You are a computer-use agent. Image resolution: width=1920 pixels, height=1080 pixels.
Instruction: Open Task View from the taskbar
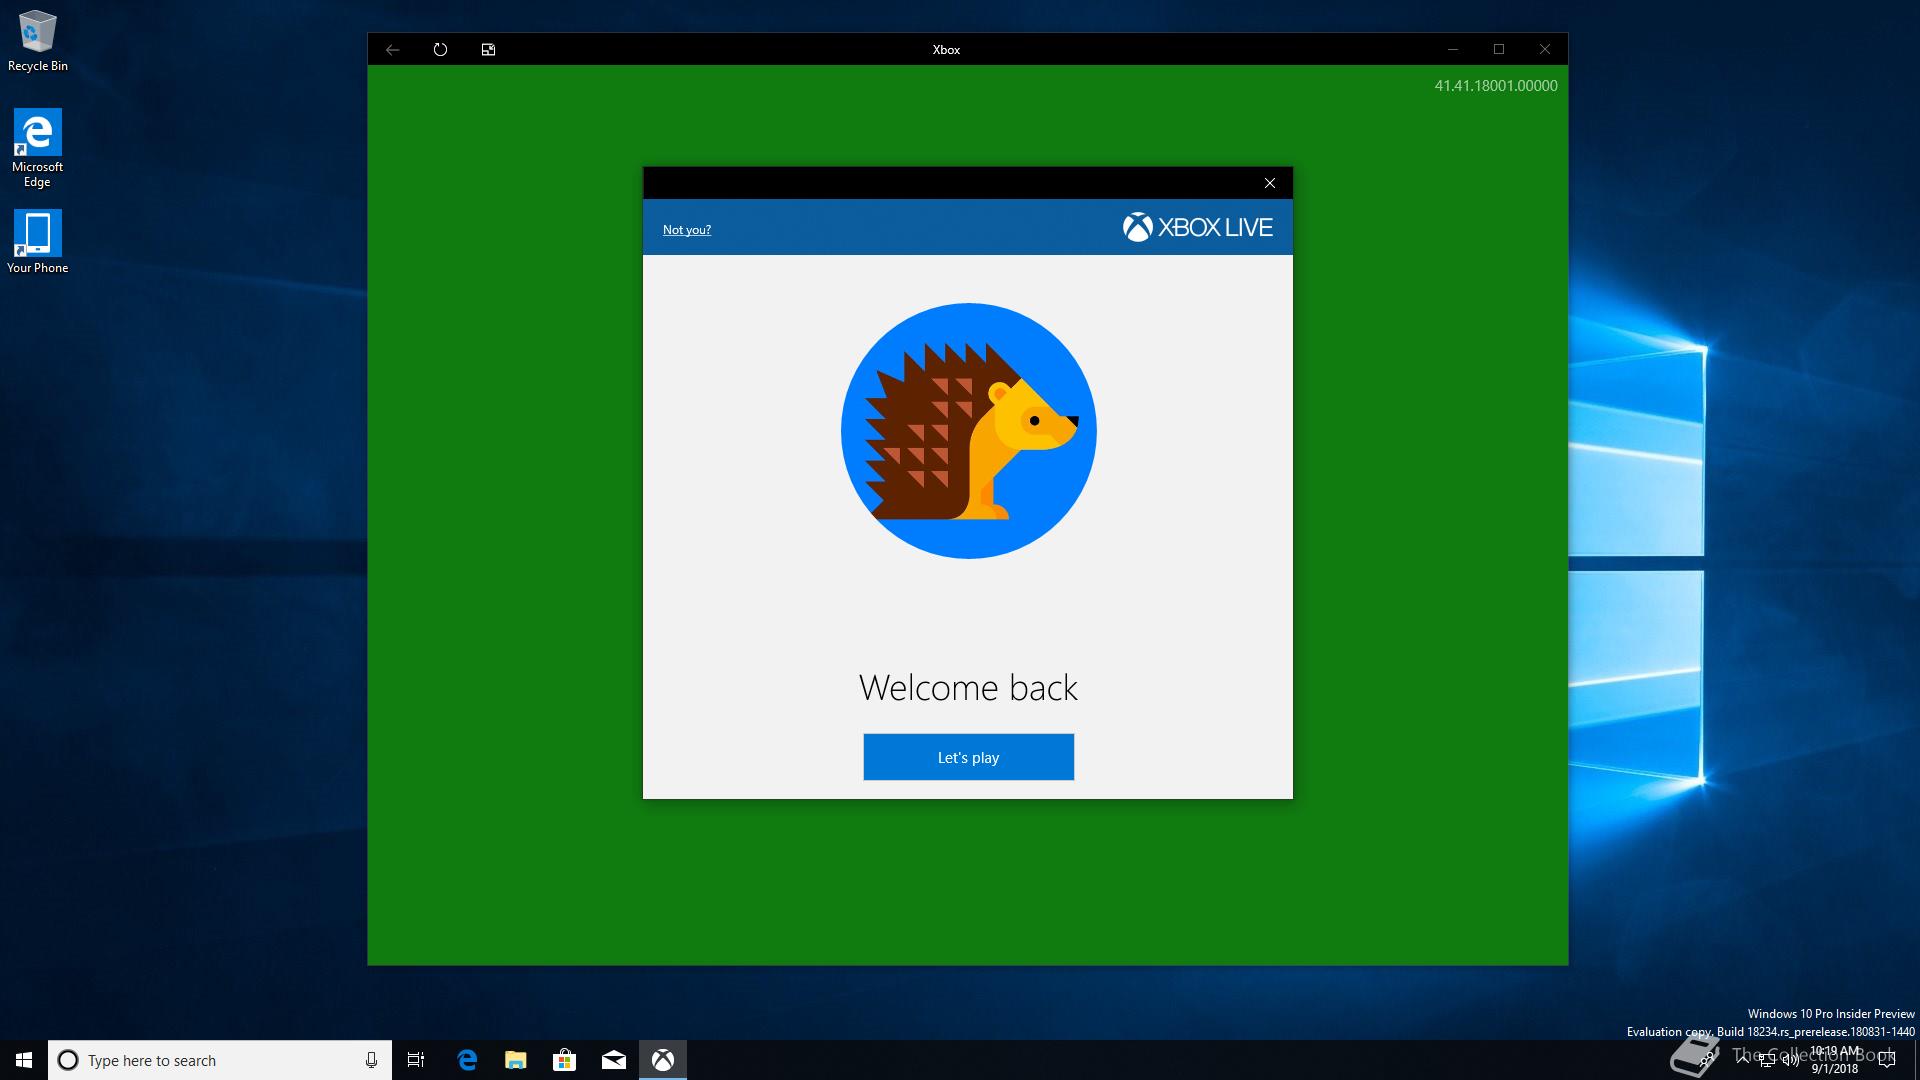[x=416, y=1060]
